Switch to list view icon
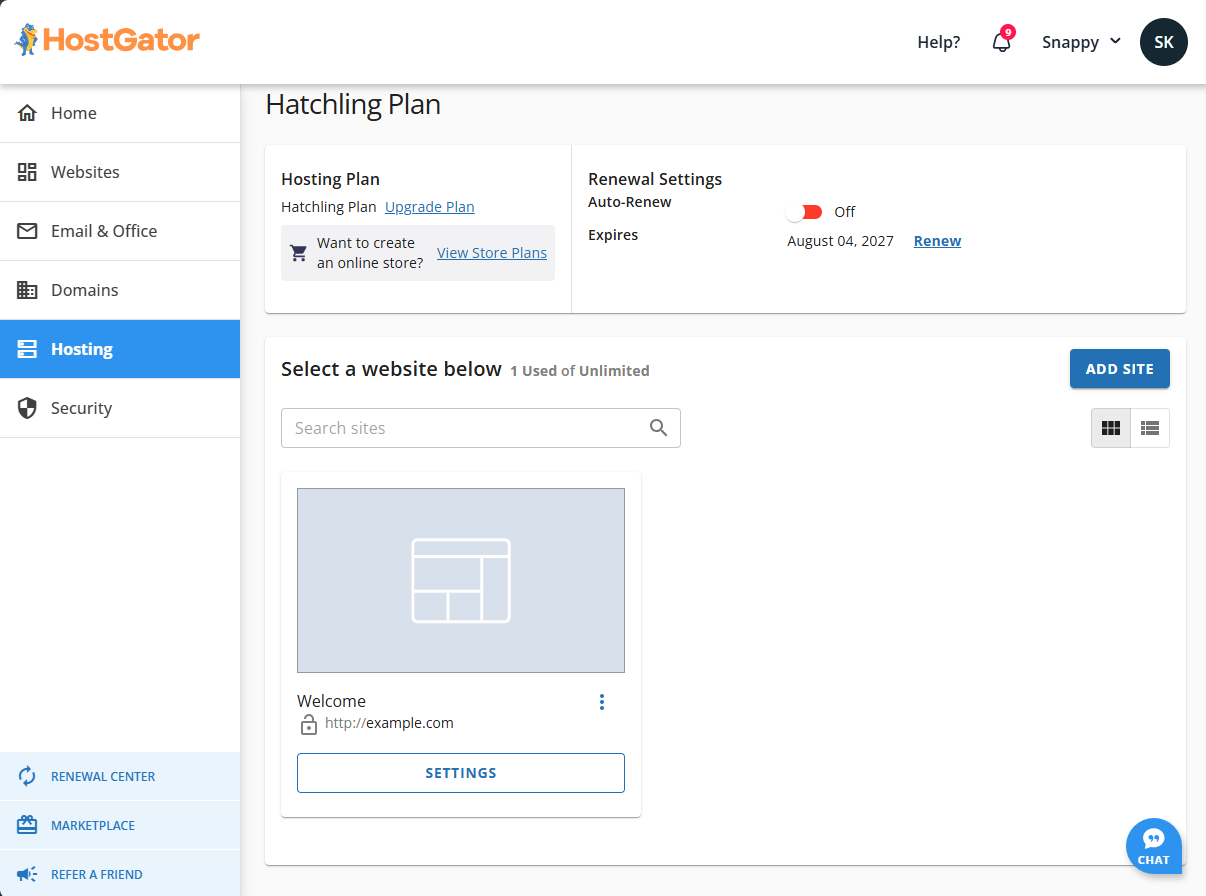 tap(1149, 427)
